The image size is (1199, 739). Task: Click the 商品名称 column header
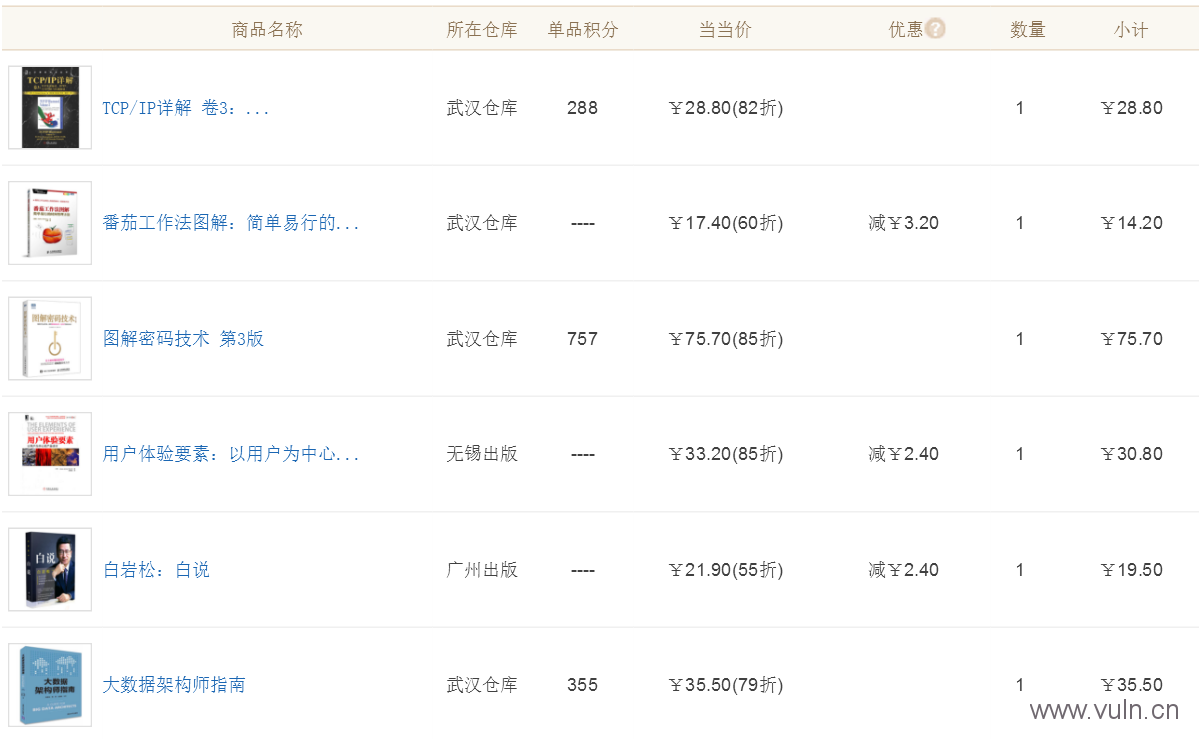267,30
